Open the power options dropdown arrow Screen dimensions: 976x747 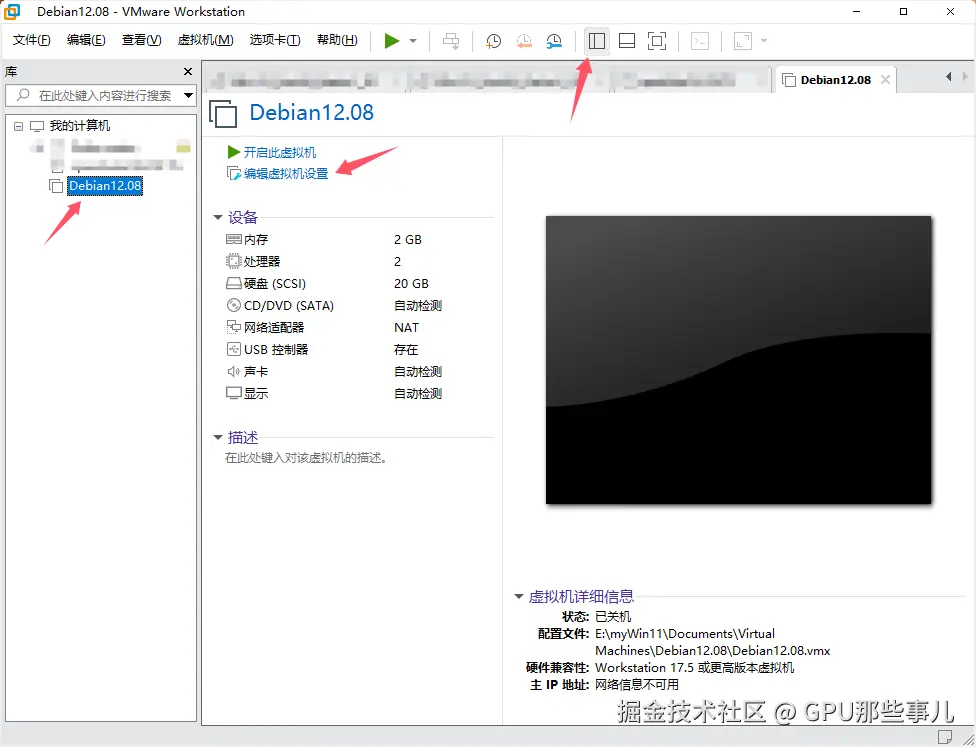pyautogui.click(x=411, y=40)
